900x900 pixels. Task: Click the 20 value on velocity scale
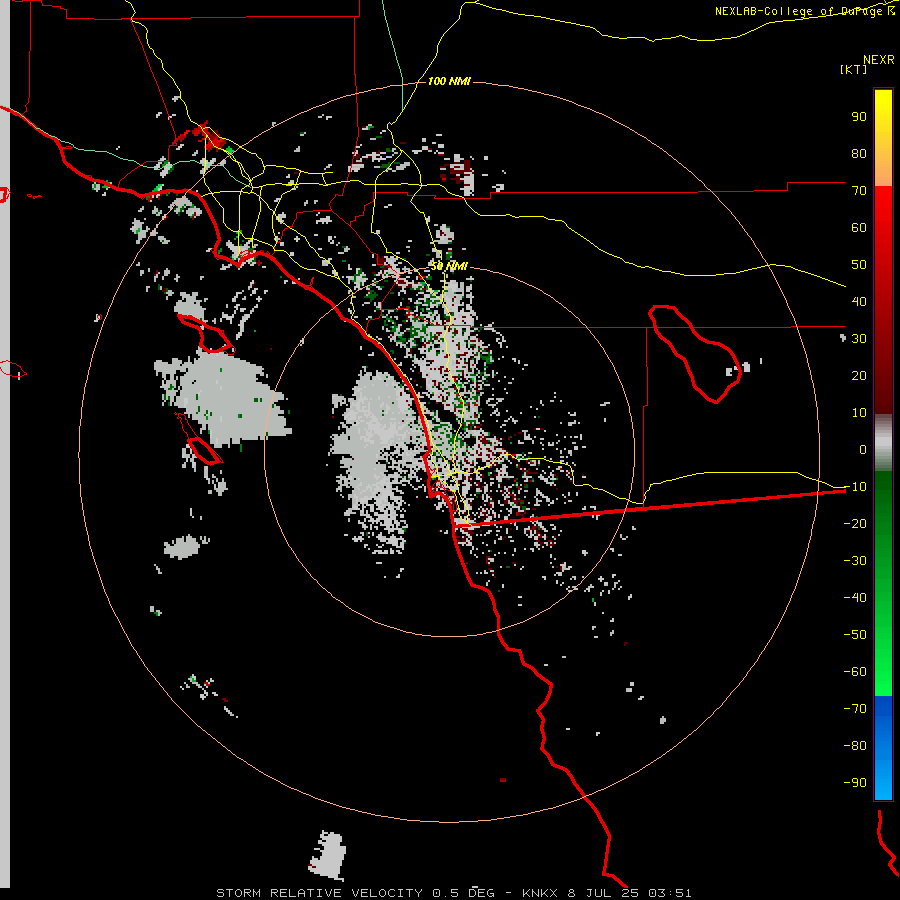point(859,376)
